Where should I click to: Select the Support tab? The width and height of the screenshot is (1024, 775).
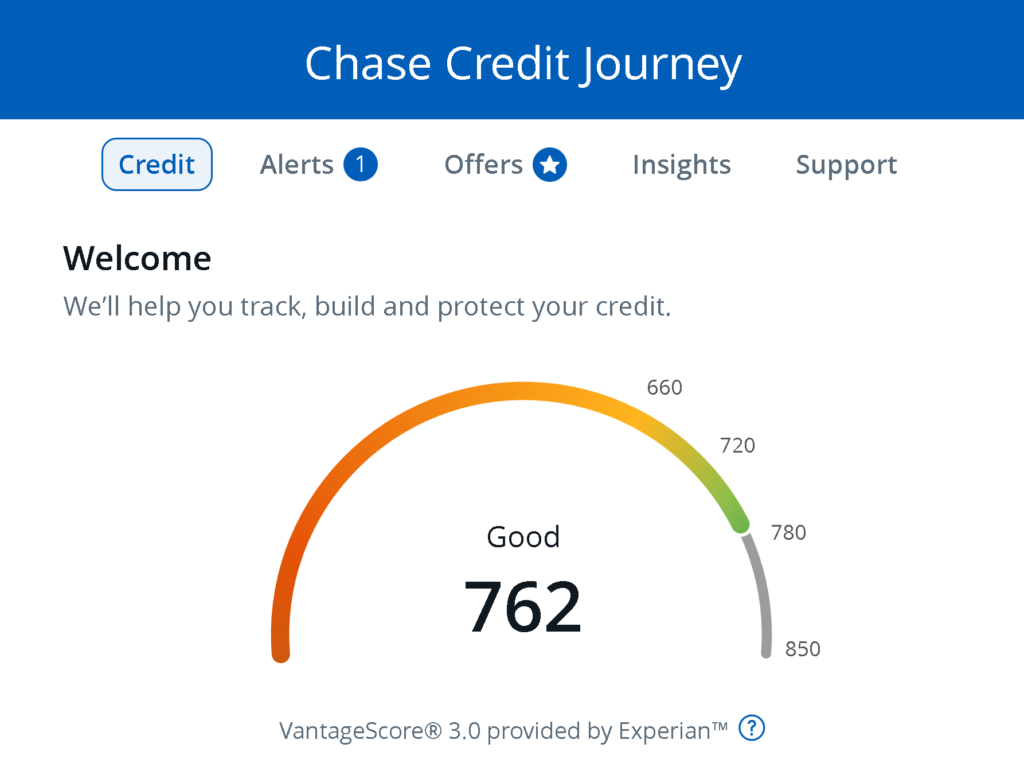click(846, 165)
